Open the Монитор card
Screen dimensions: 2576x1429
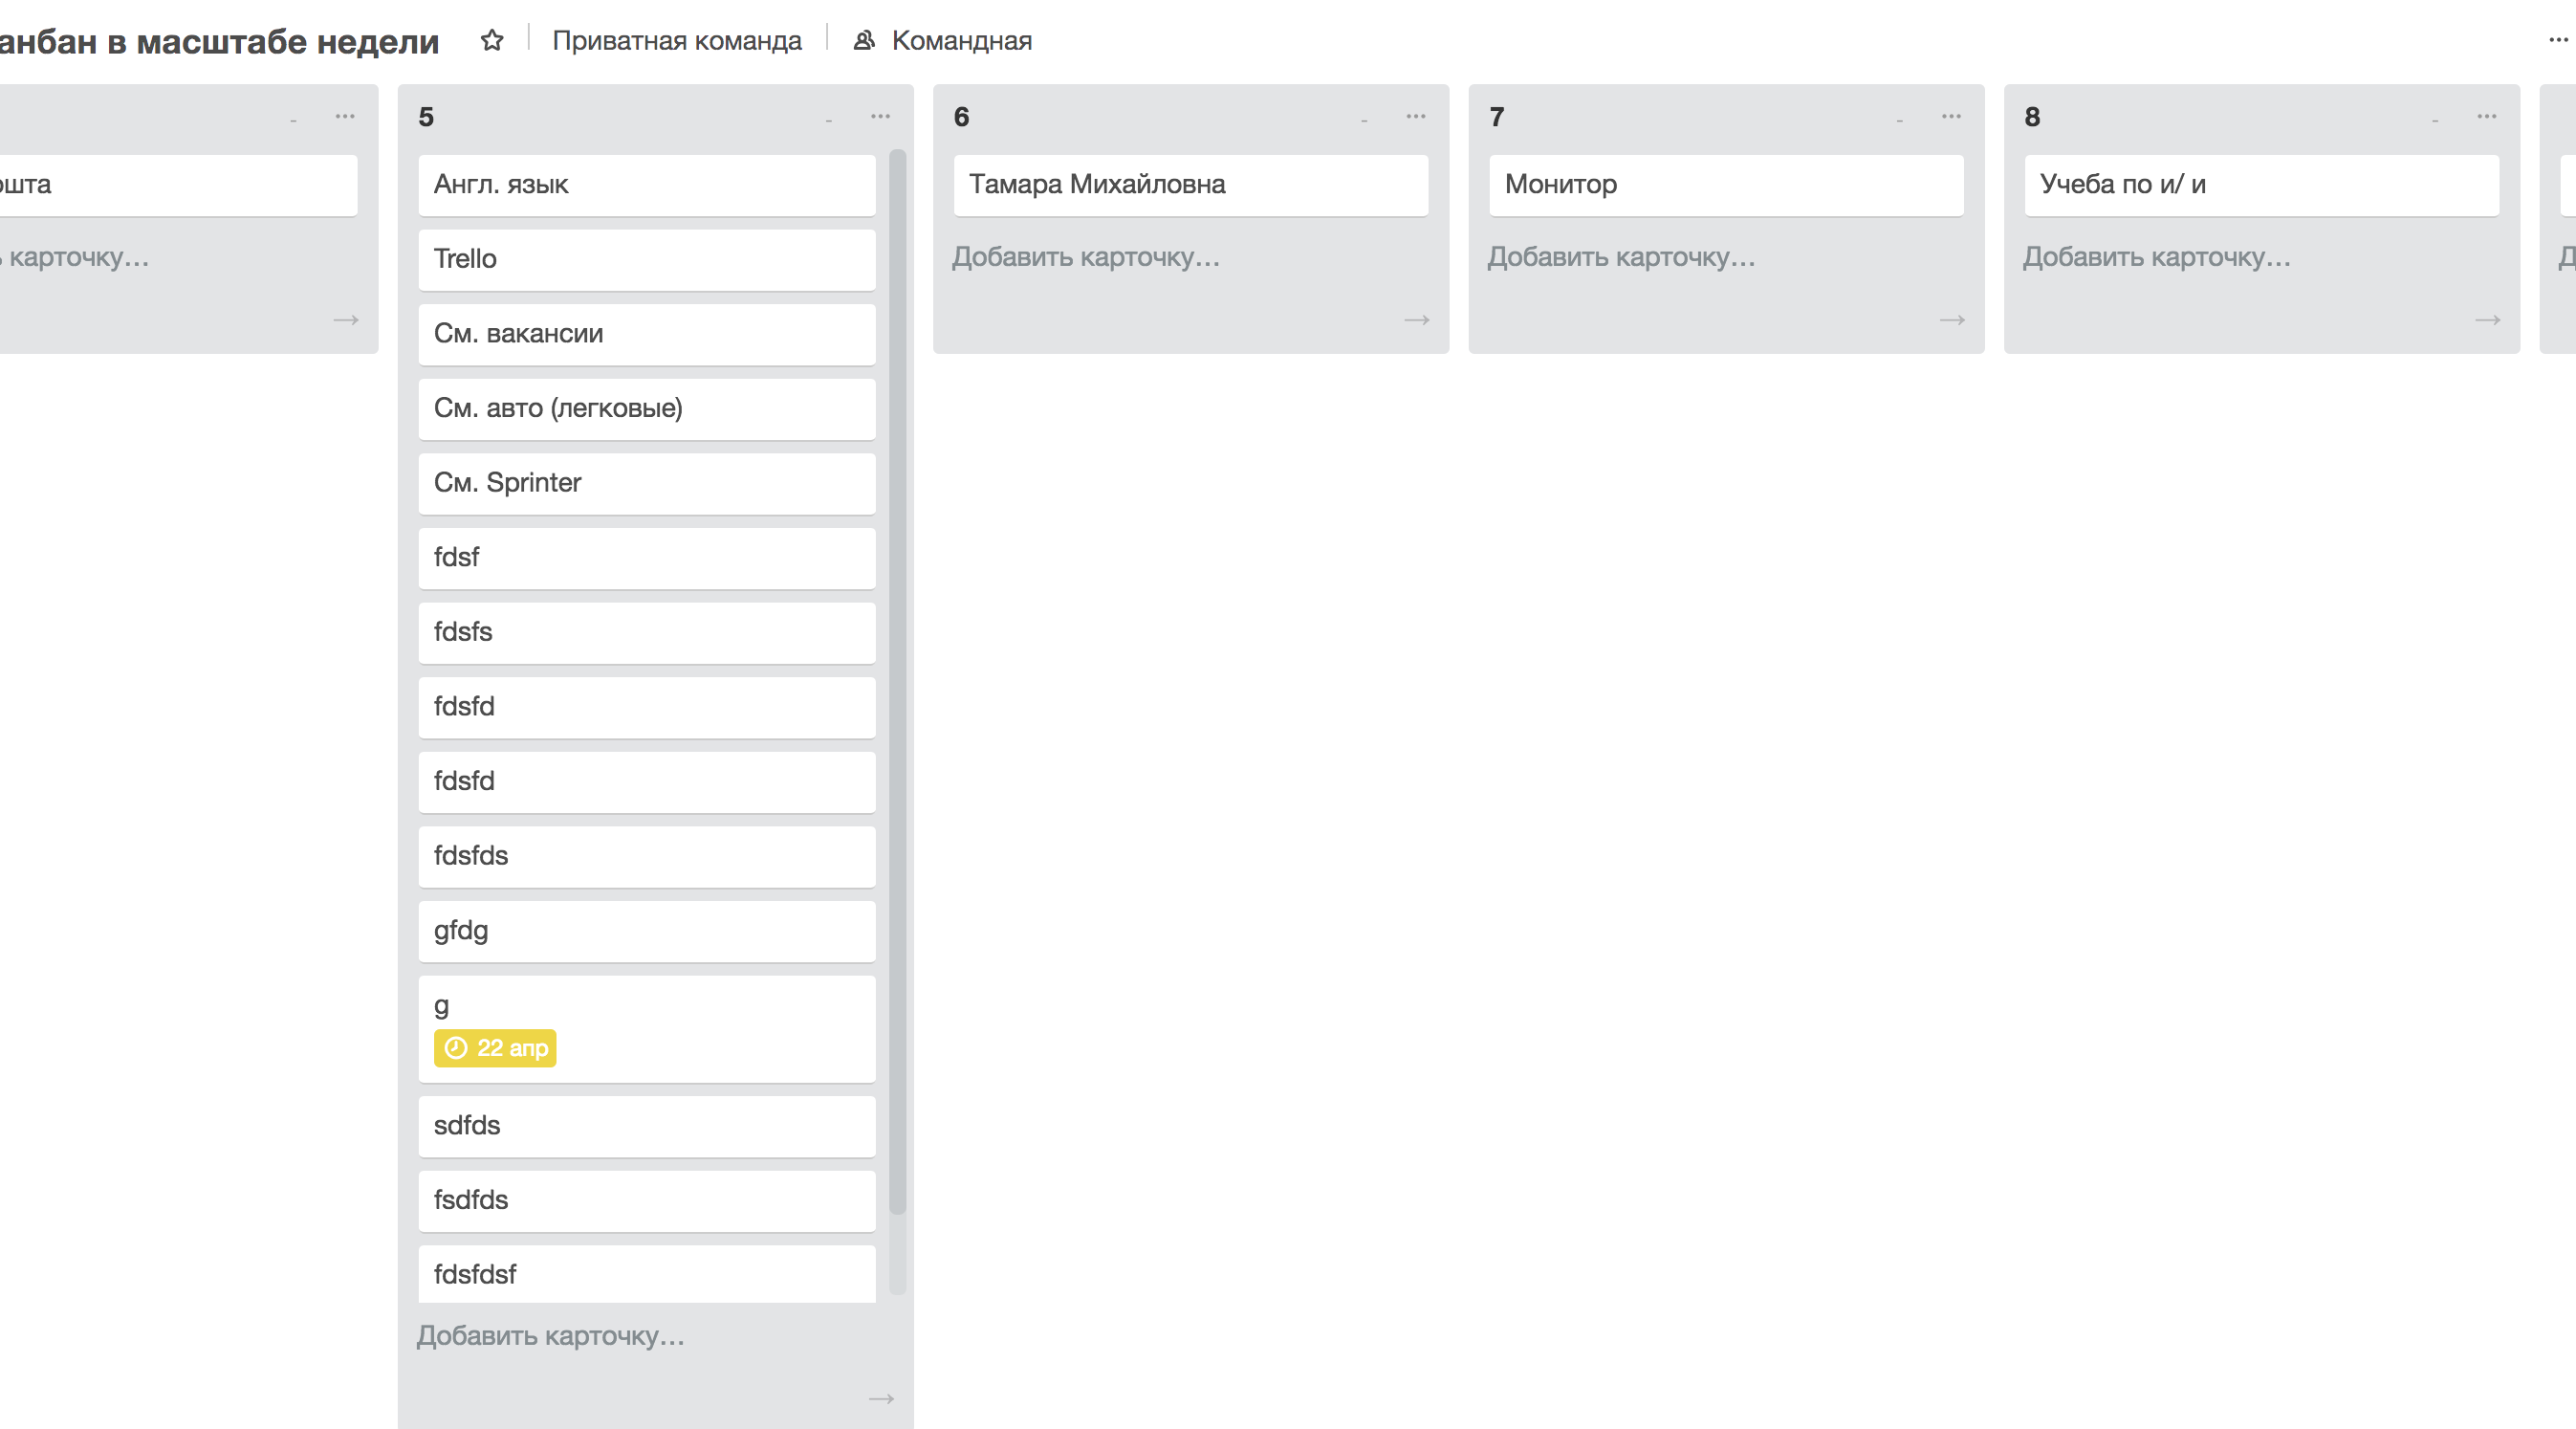pos(1726,185)
